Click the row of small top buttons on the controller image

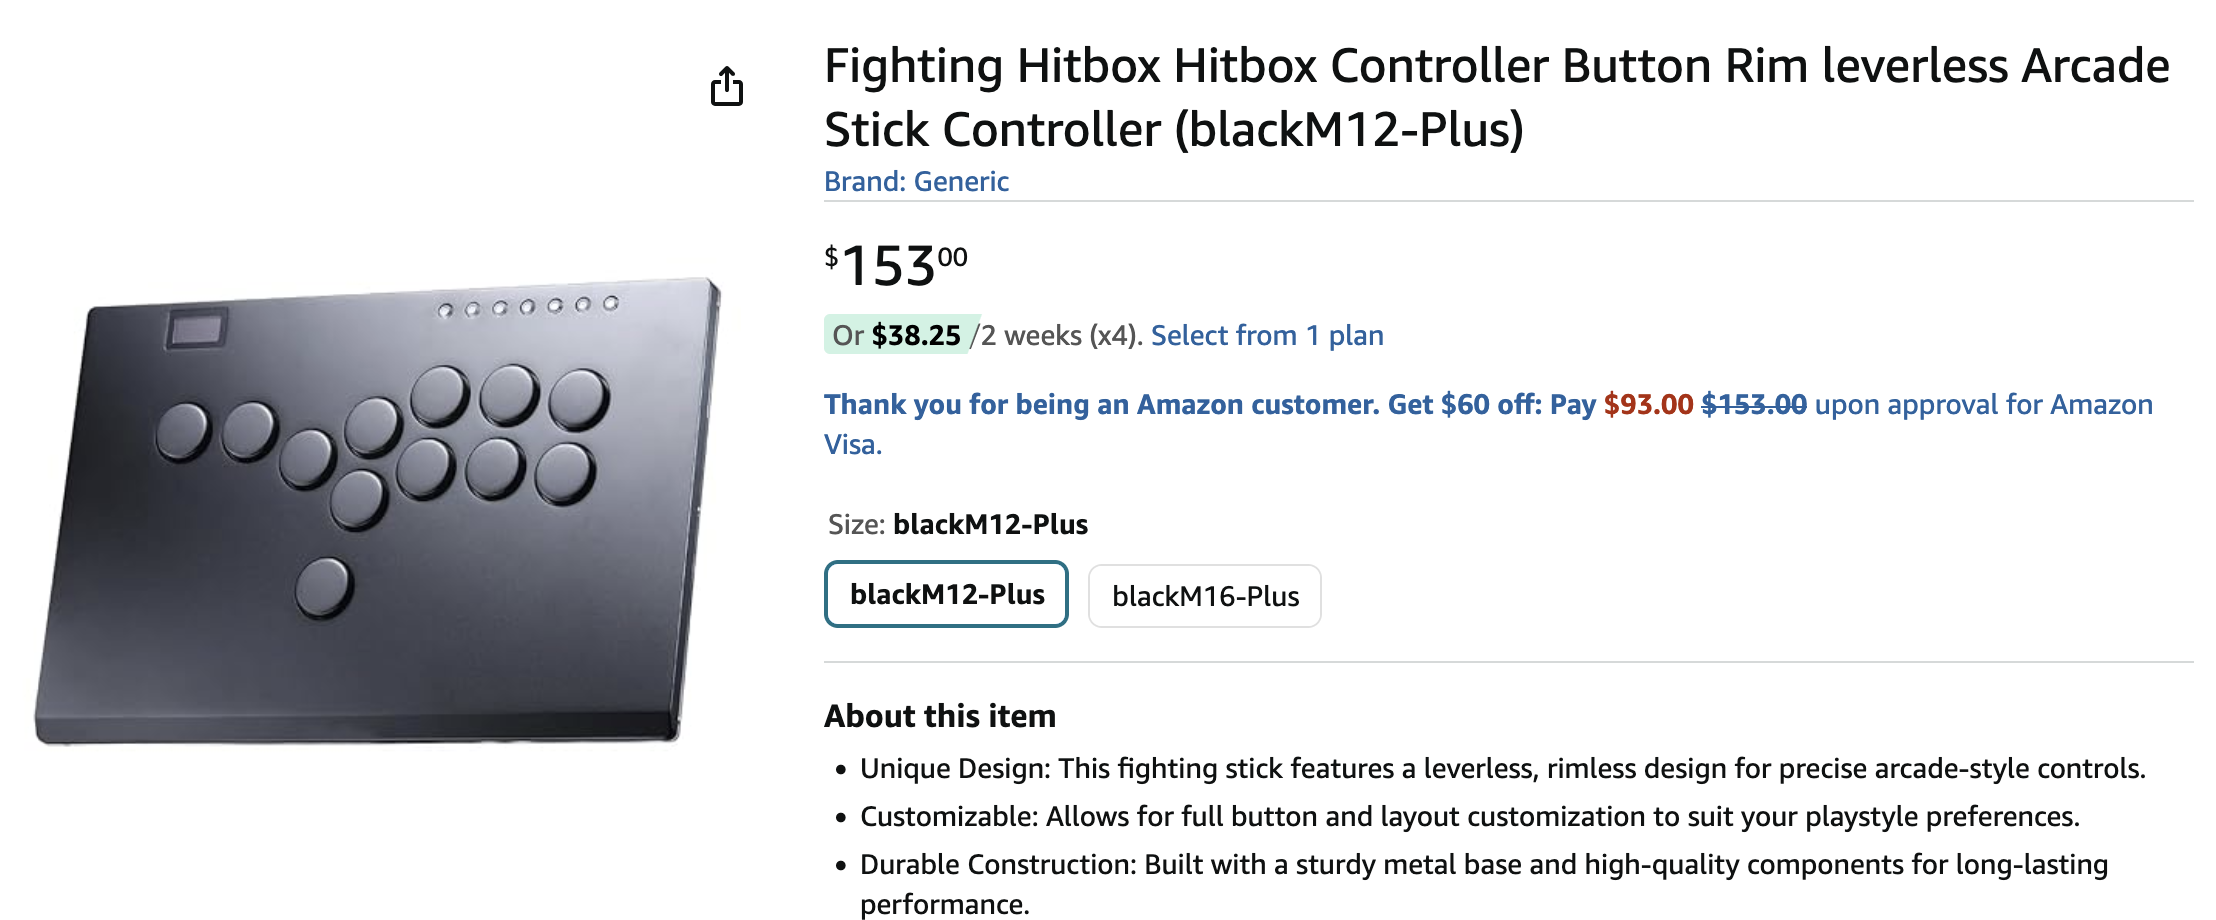pyautogui.click(x=528, y=307)
